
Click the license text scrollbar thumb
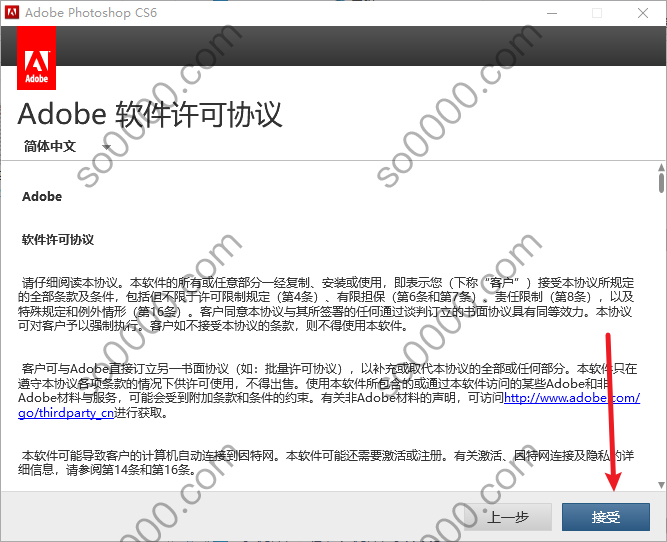pos(661,183)
